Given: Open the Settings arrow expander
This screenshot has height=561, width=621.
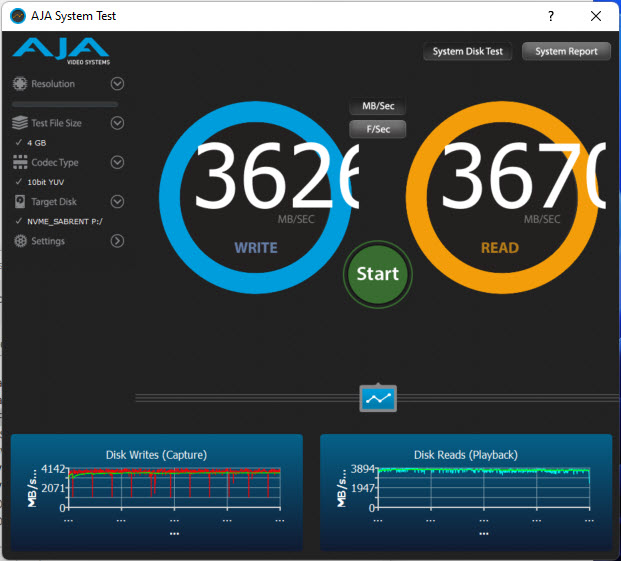Looking at the screenshot, I should click(x=117, y=241).
